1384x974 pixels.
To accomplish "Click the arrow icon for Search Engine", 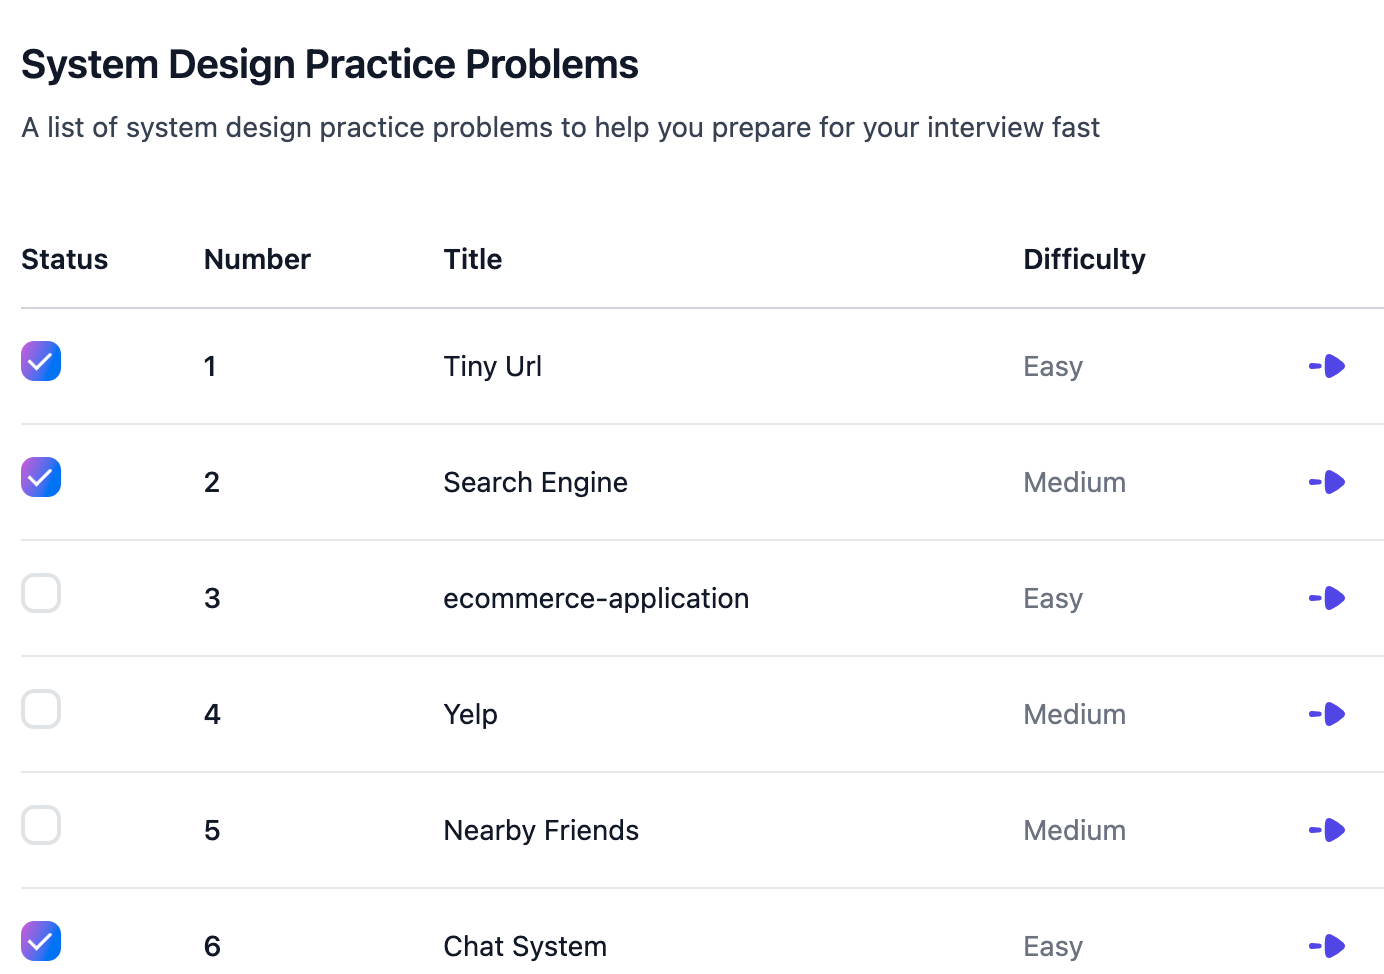I will click(x=1327, y=482).
